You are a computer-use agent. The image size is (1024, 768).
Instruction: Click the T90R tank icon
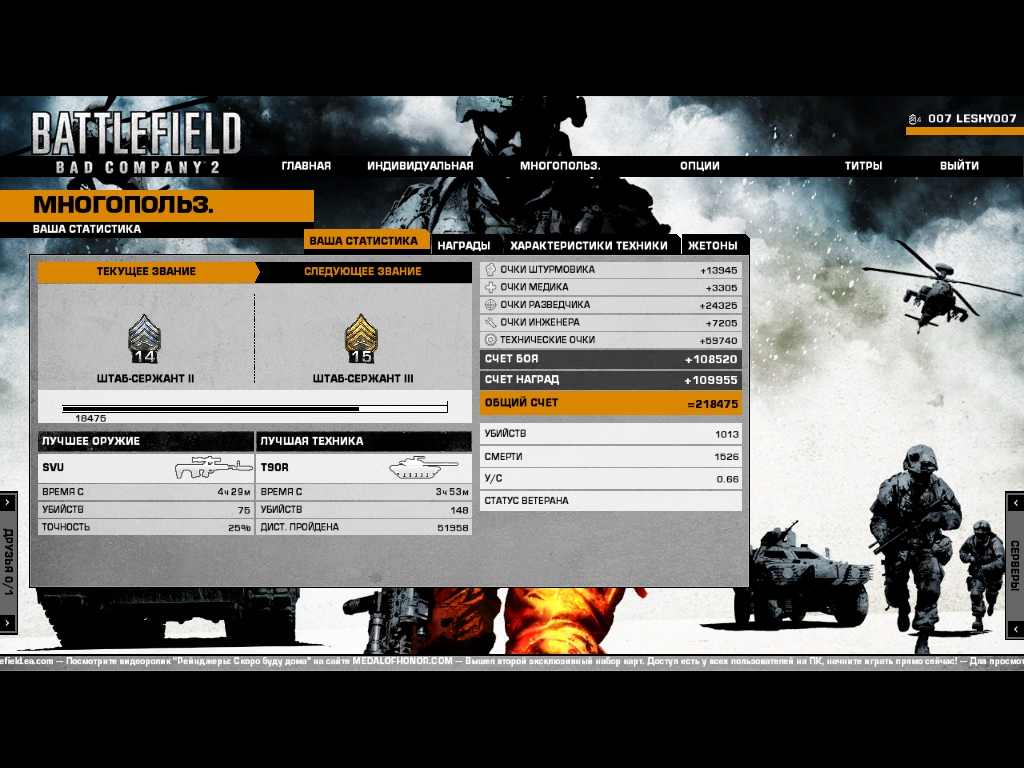423,467
